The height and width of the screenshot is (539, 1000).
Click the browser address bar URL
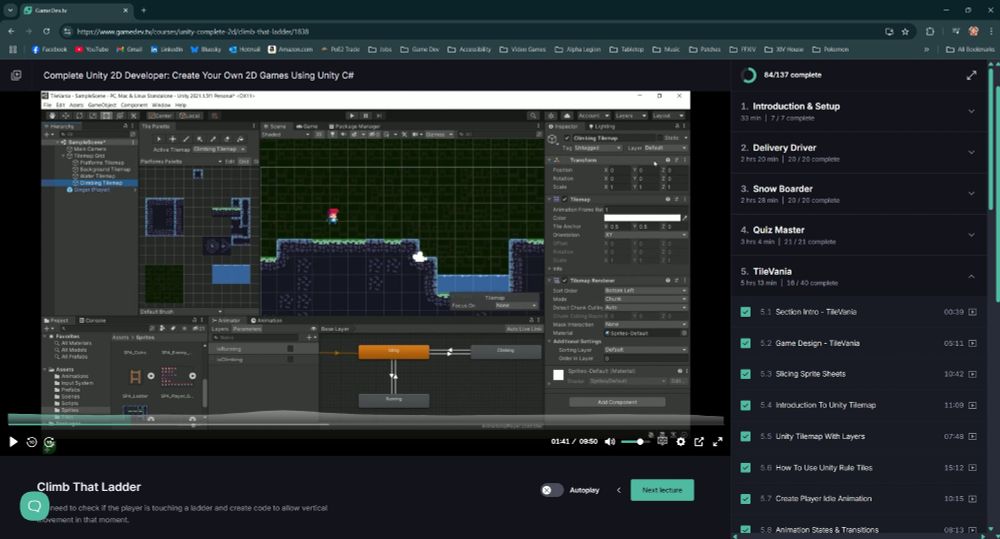(x=193, y=31)
